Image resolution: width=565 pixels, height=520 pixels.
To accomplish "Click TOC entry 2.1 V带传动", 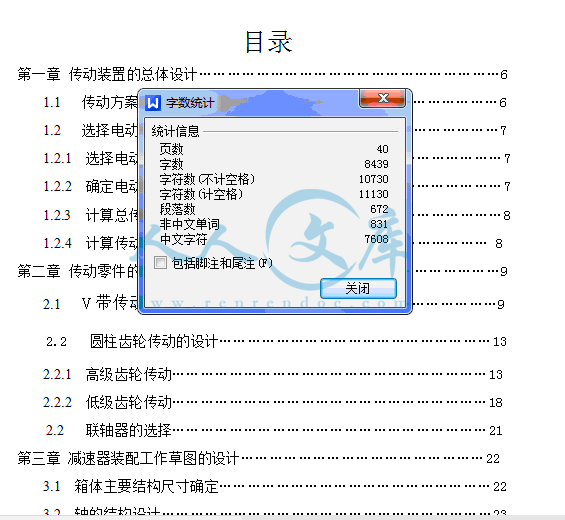I will (x=90, y=303).
